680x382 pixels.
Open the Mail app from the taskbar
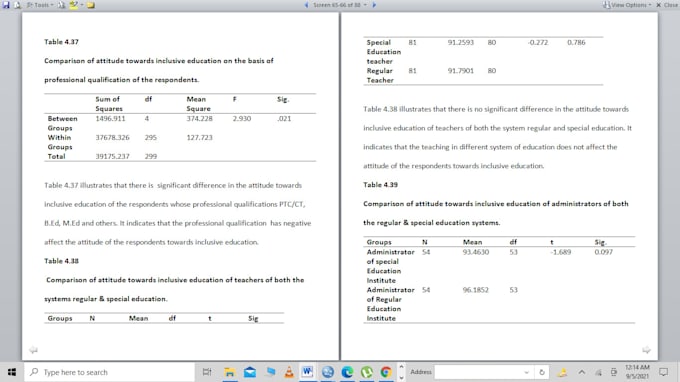250,372
